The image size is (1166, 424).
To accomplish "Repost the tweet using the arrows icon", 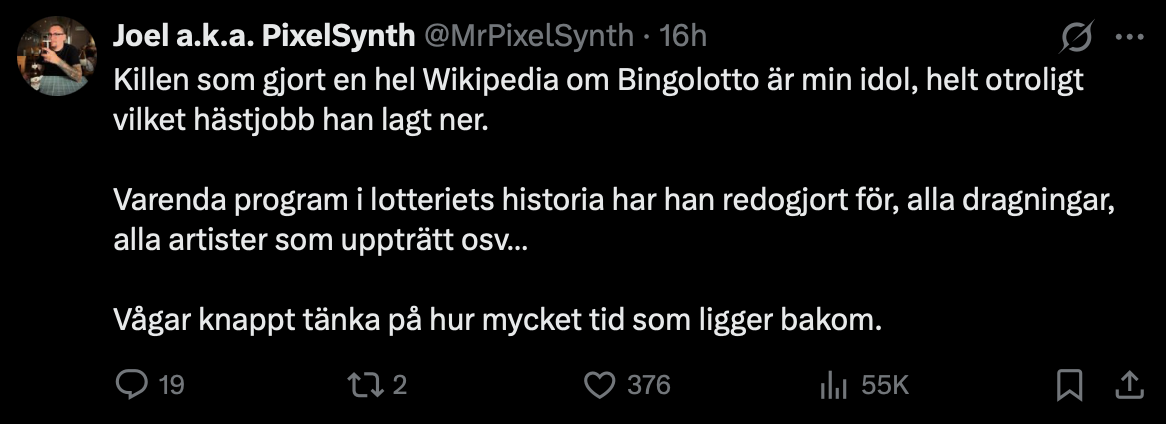I will click(x=366, y=385).
